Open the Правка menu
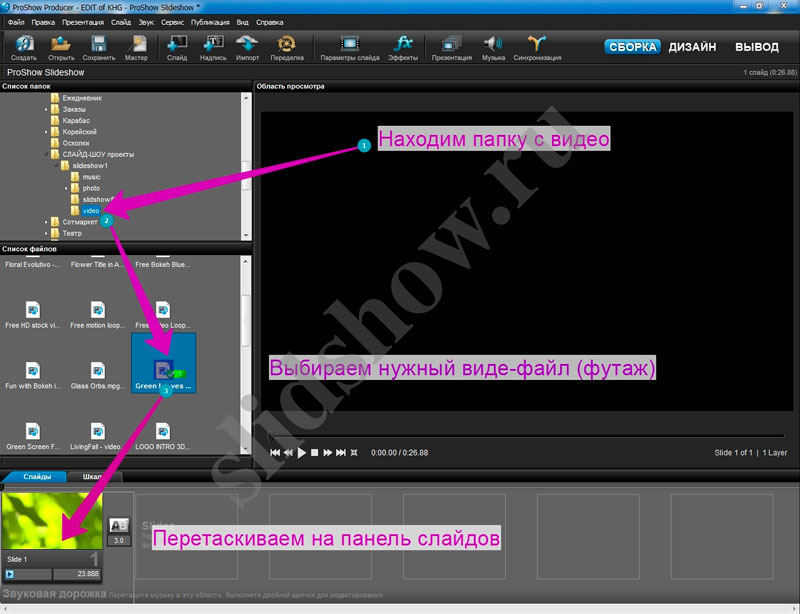The image size is (800, 614). point(43,22)
